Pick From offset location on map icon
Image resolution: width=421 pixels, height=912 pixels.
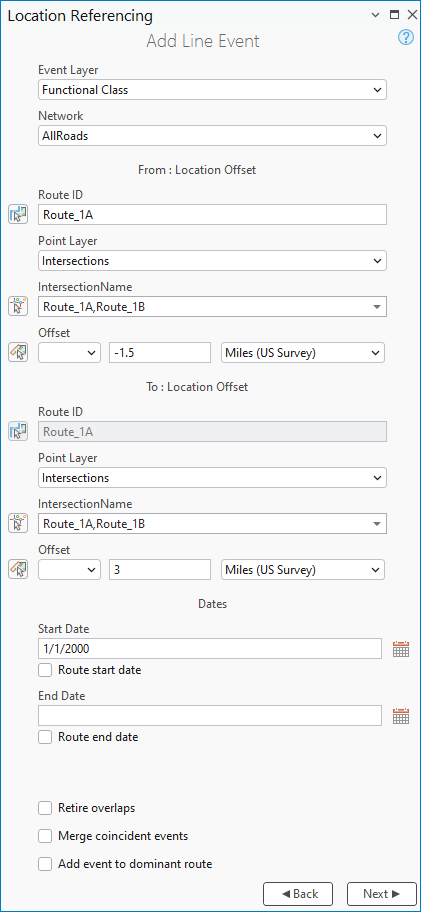click(x=18, y=352)
